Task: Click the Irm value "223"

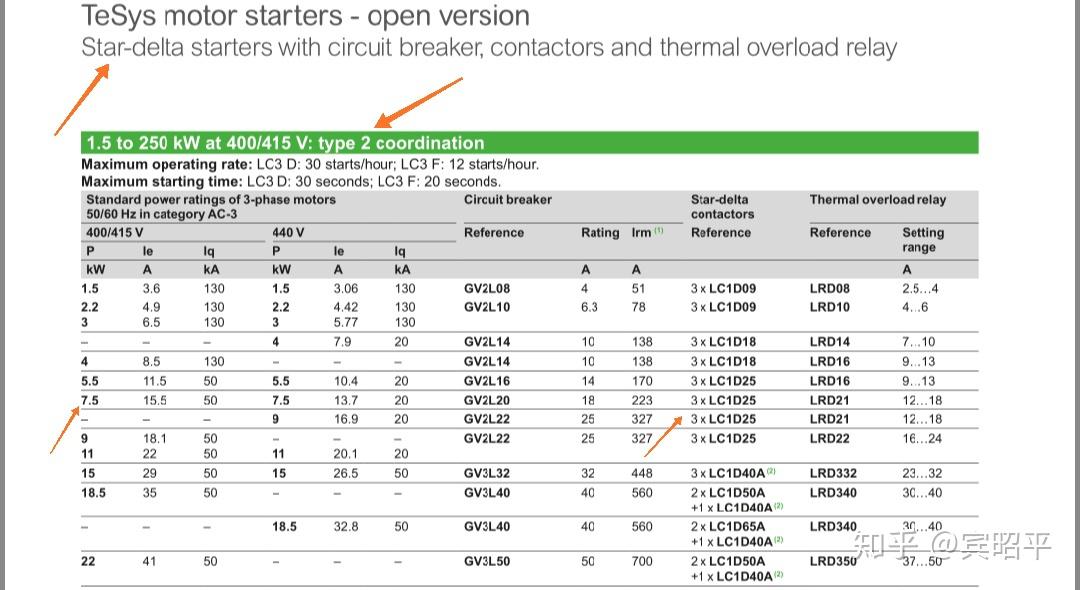Action: click(x=642, y=400)
